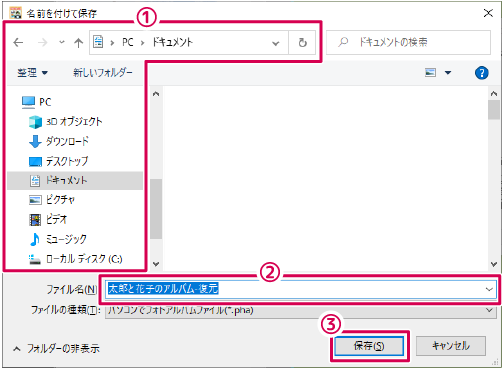Go up one folder level

point(78,42)
